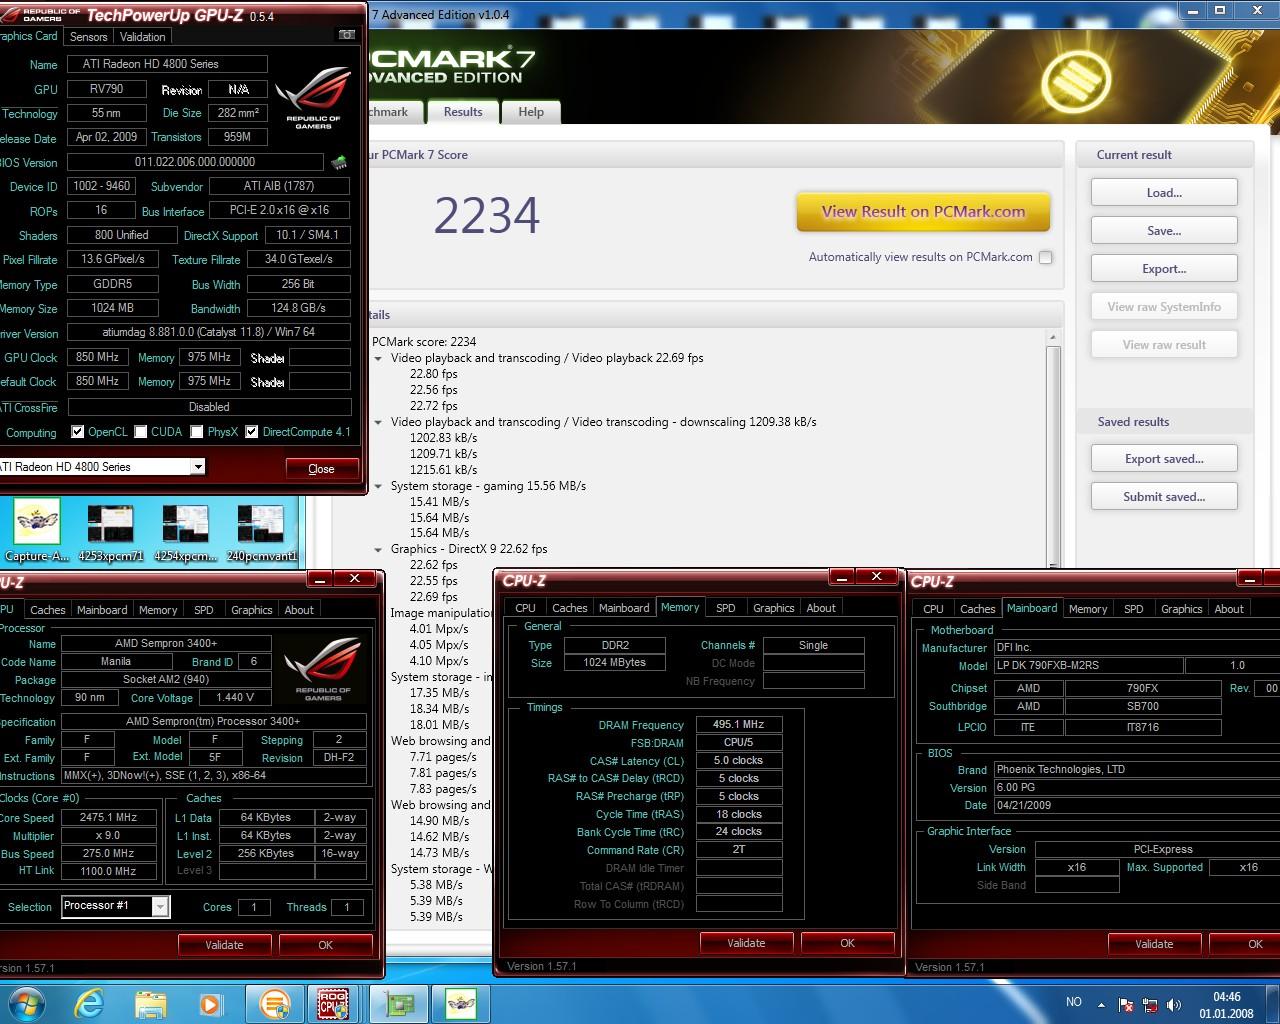Click OK in the Memory CPU-Z window
This screenshot has width=1280, height=1024.
847,943
